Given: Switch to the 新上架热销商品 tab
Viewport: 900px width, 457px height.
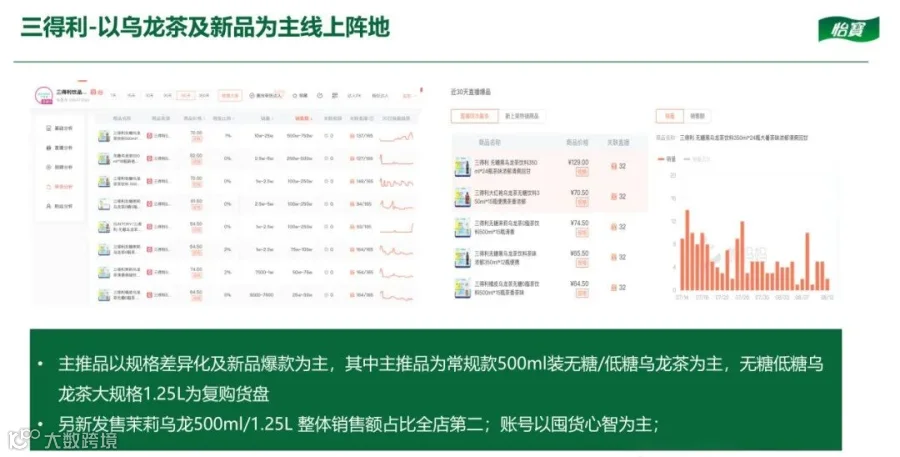Looking at the screenshot, I should coord(522,116).
